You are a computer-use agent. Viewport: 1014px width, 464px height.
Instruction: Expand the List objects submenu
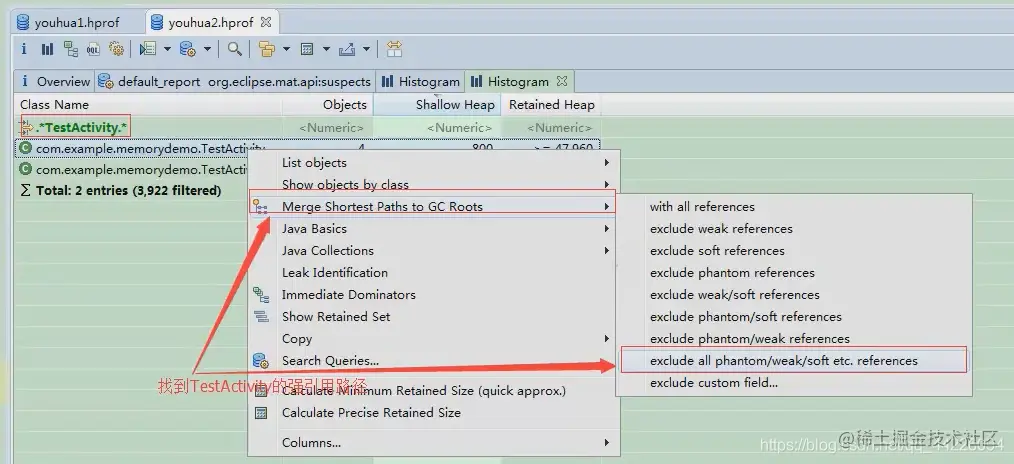(x=435, y=163)
